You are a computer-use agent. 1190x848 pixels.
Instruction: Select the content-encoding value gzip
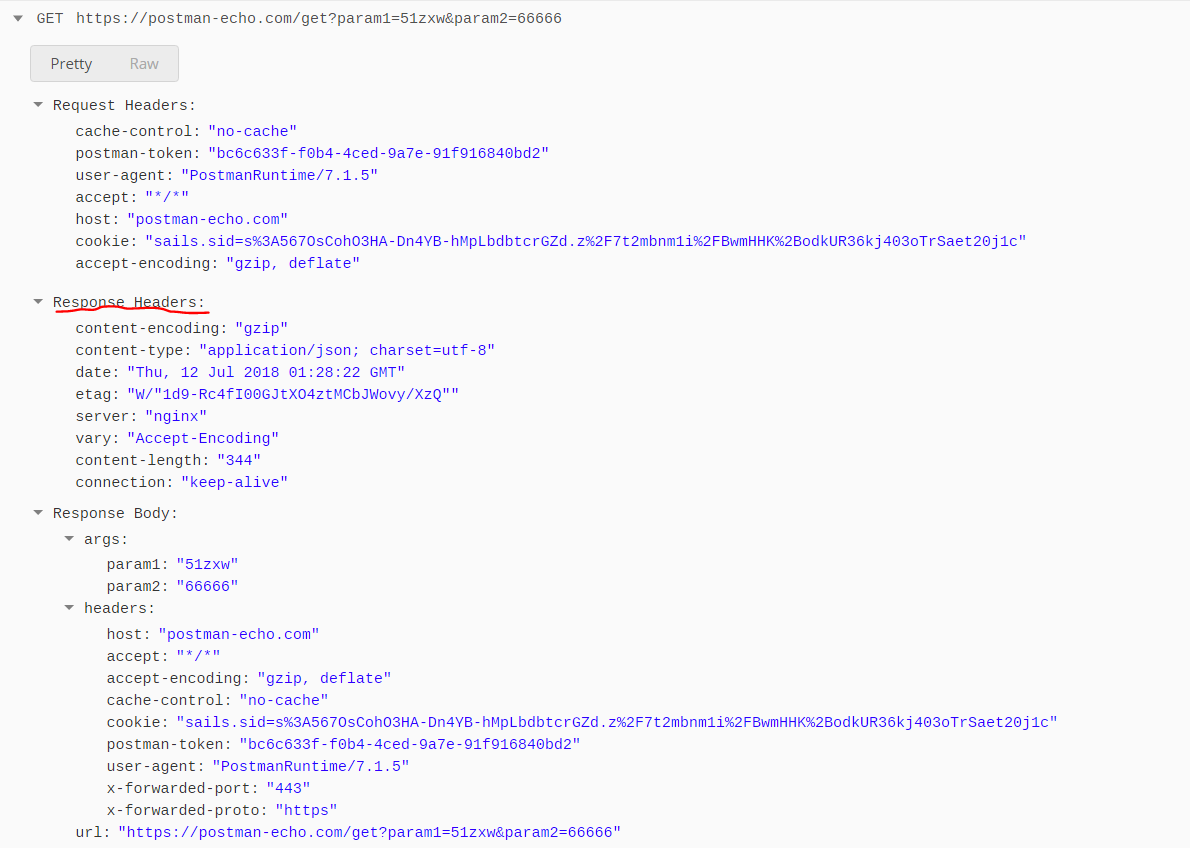coord(262,327)
